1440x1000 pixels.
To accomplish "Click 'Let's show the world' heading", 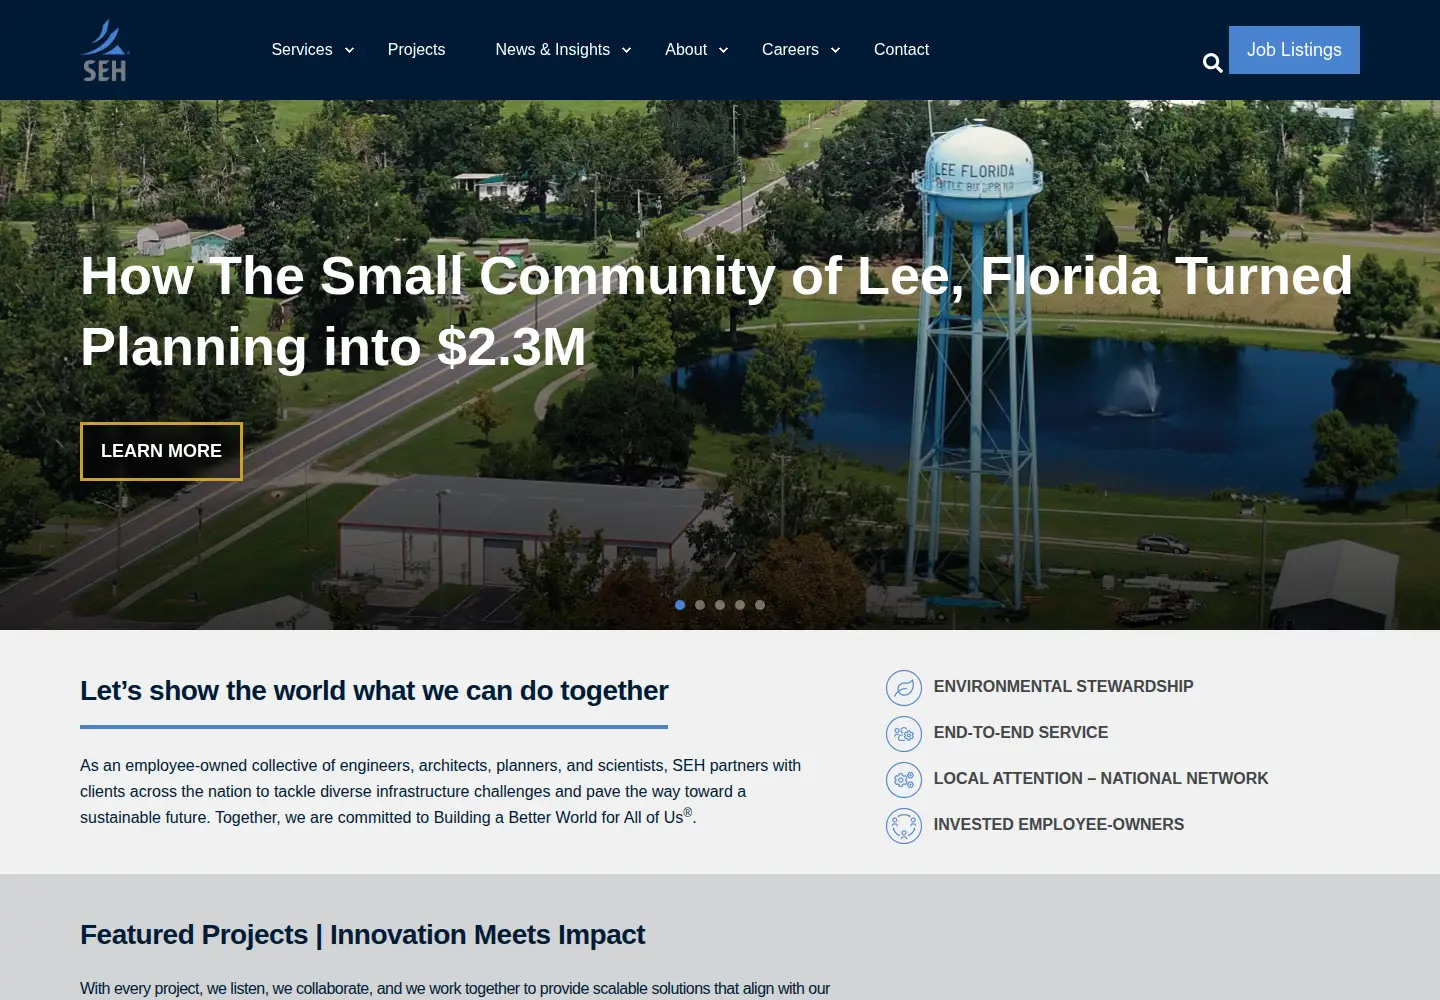I will pos(374,691).
